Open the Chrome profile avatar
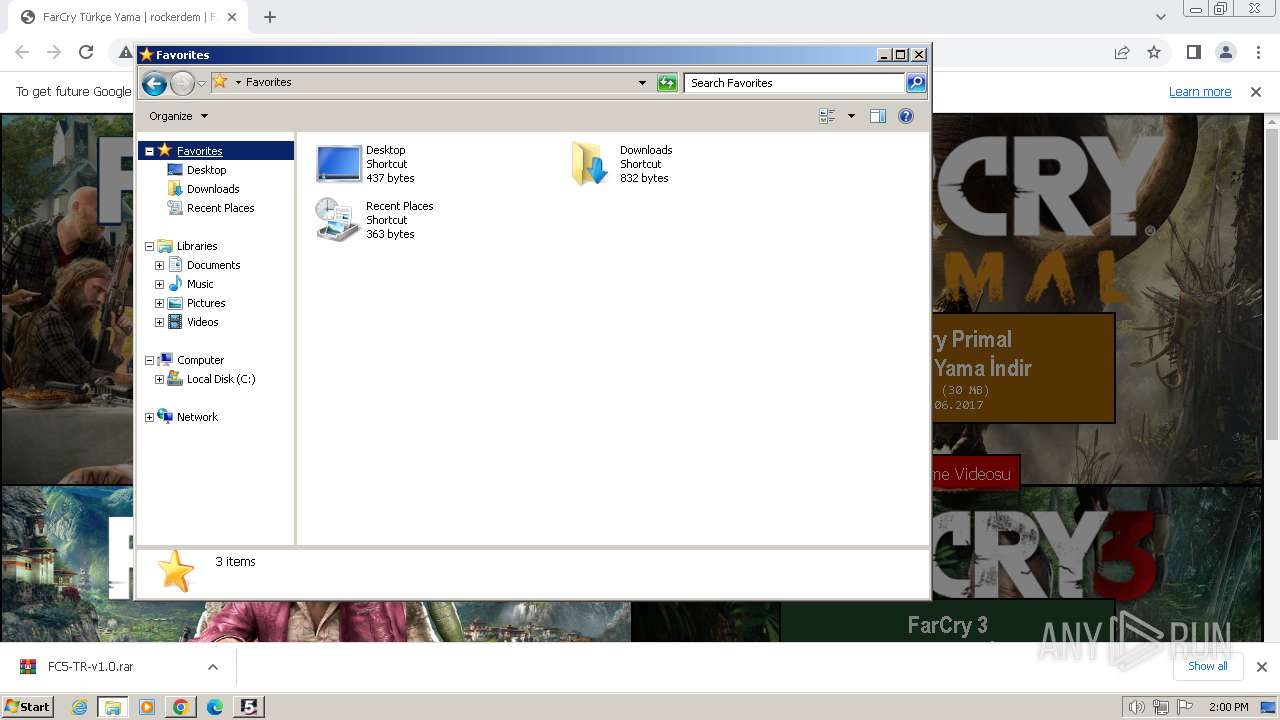The width and height of the screenshot is (1280, 720). coord(1226,52)
